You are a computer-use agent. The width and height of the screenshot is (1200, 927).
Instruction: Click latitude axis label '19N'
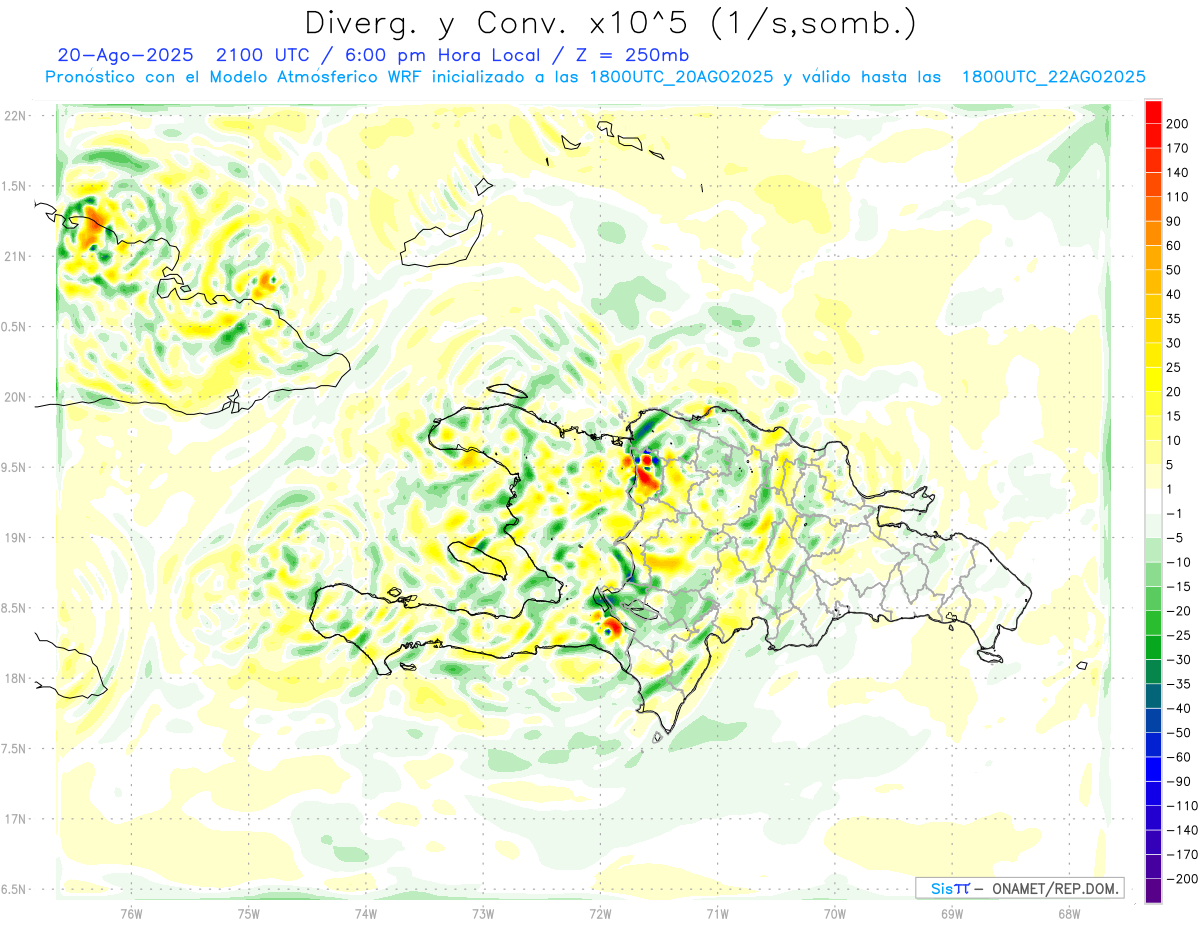(15, 538)
